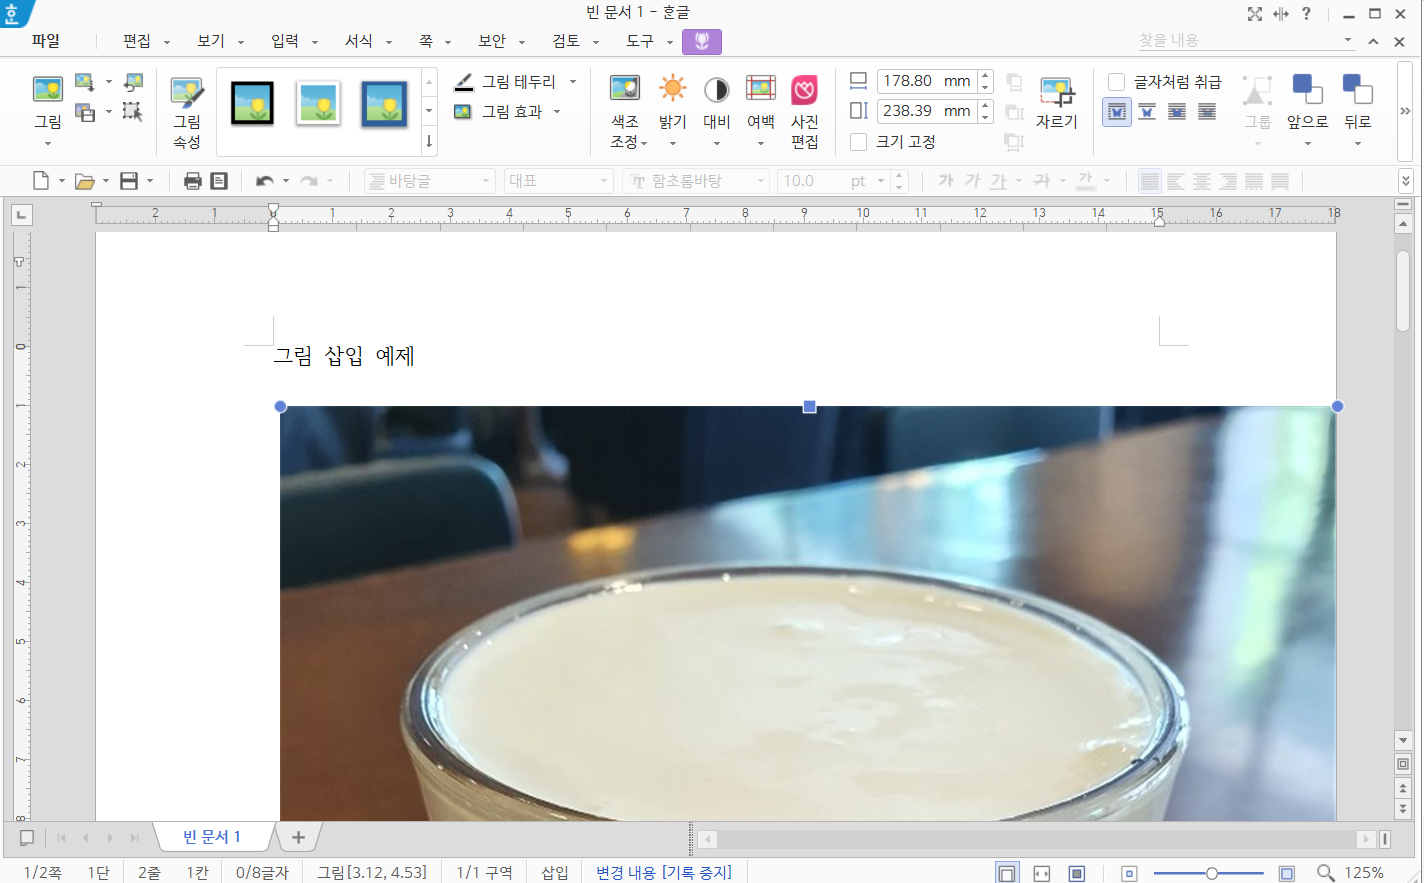
Task: Select the second text wrap style icon
Action: tap(1147, 112)
